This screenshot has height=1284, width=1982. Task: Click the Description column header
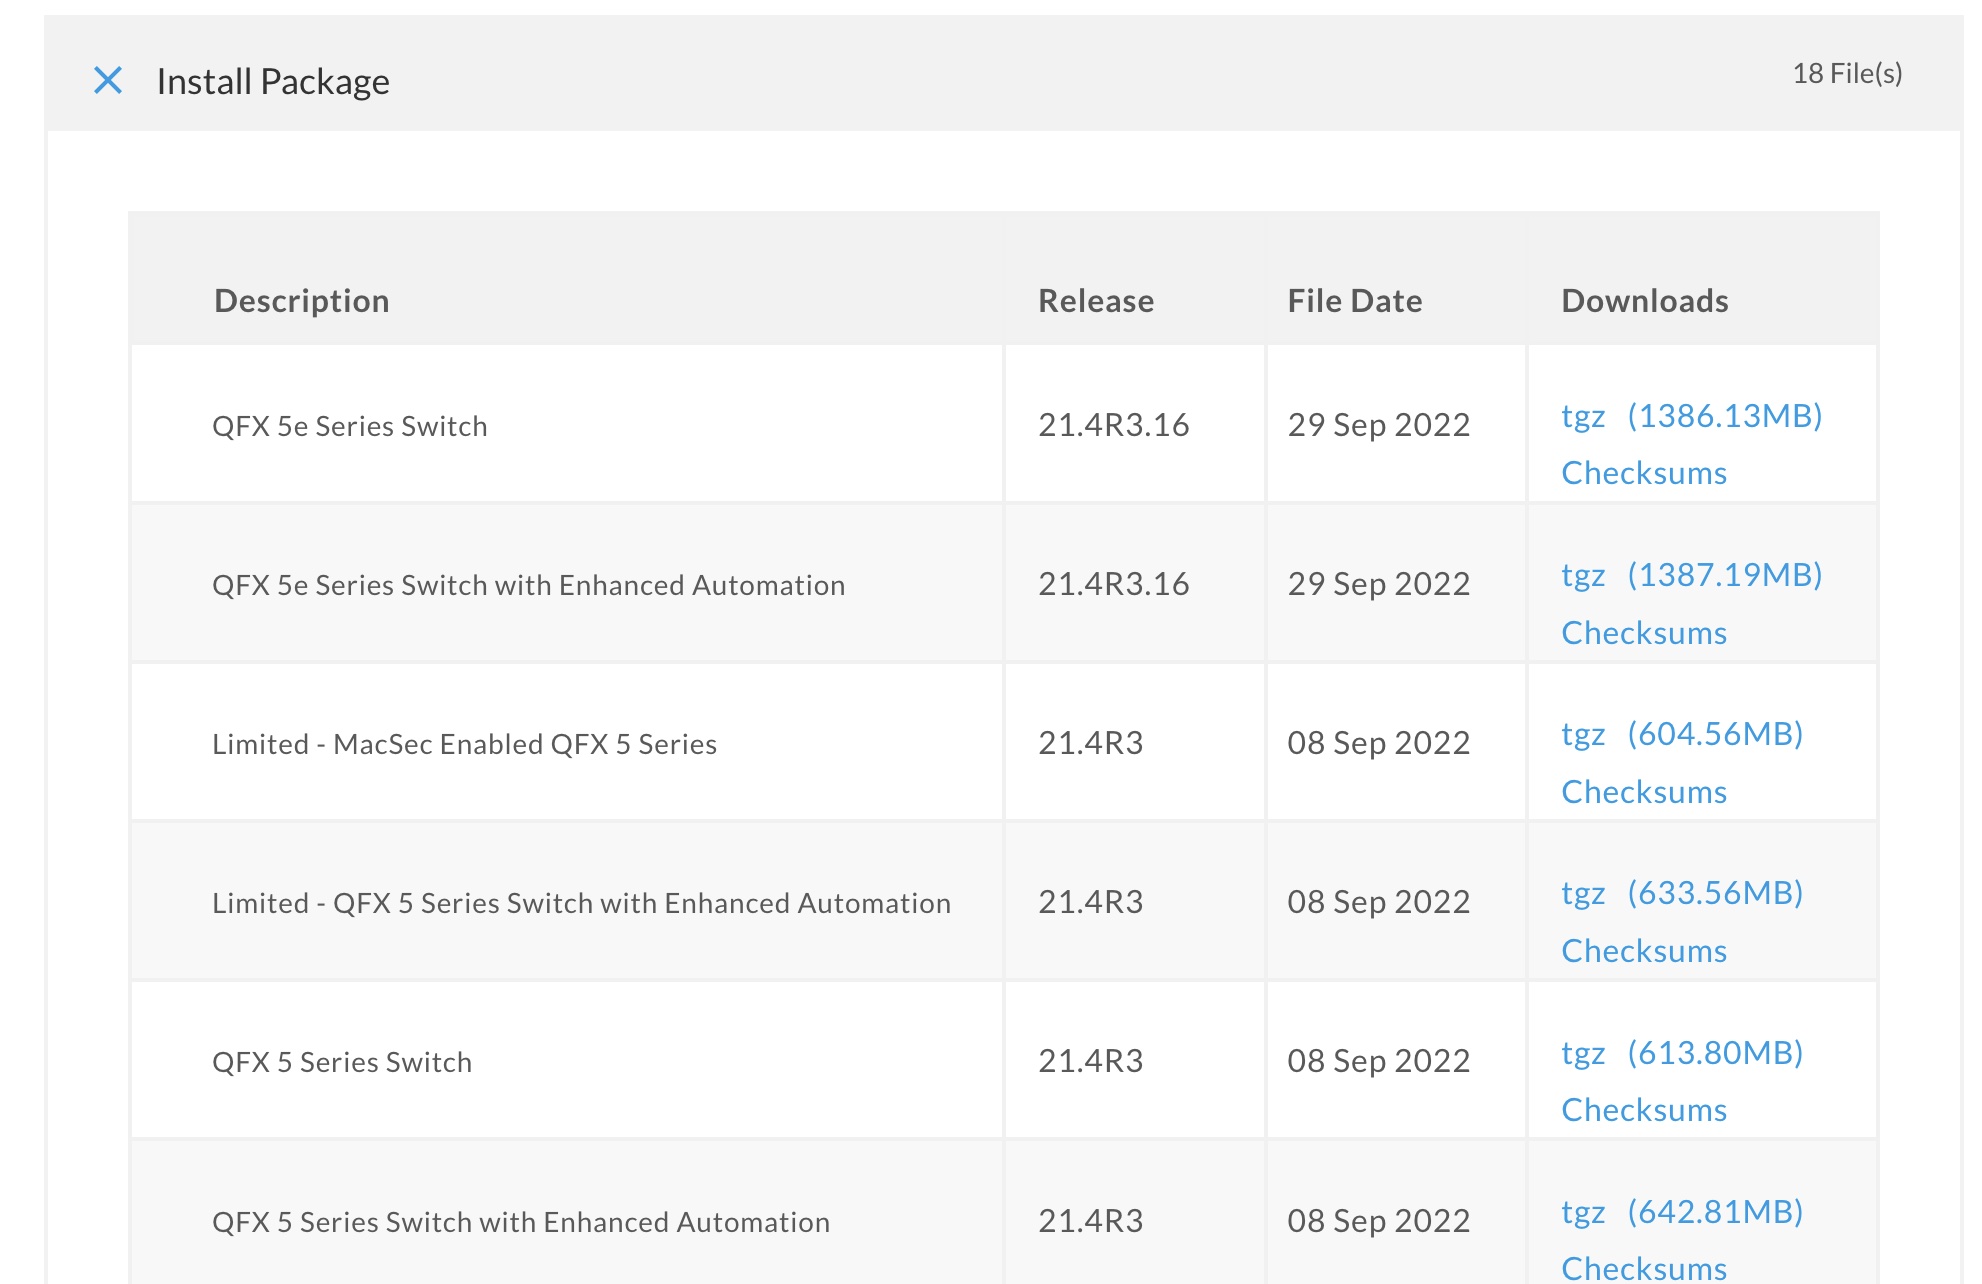301,301
